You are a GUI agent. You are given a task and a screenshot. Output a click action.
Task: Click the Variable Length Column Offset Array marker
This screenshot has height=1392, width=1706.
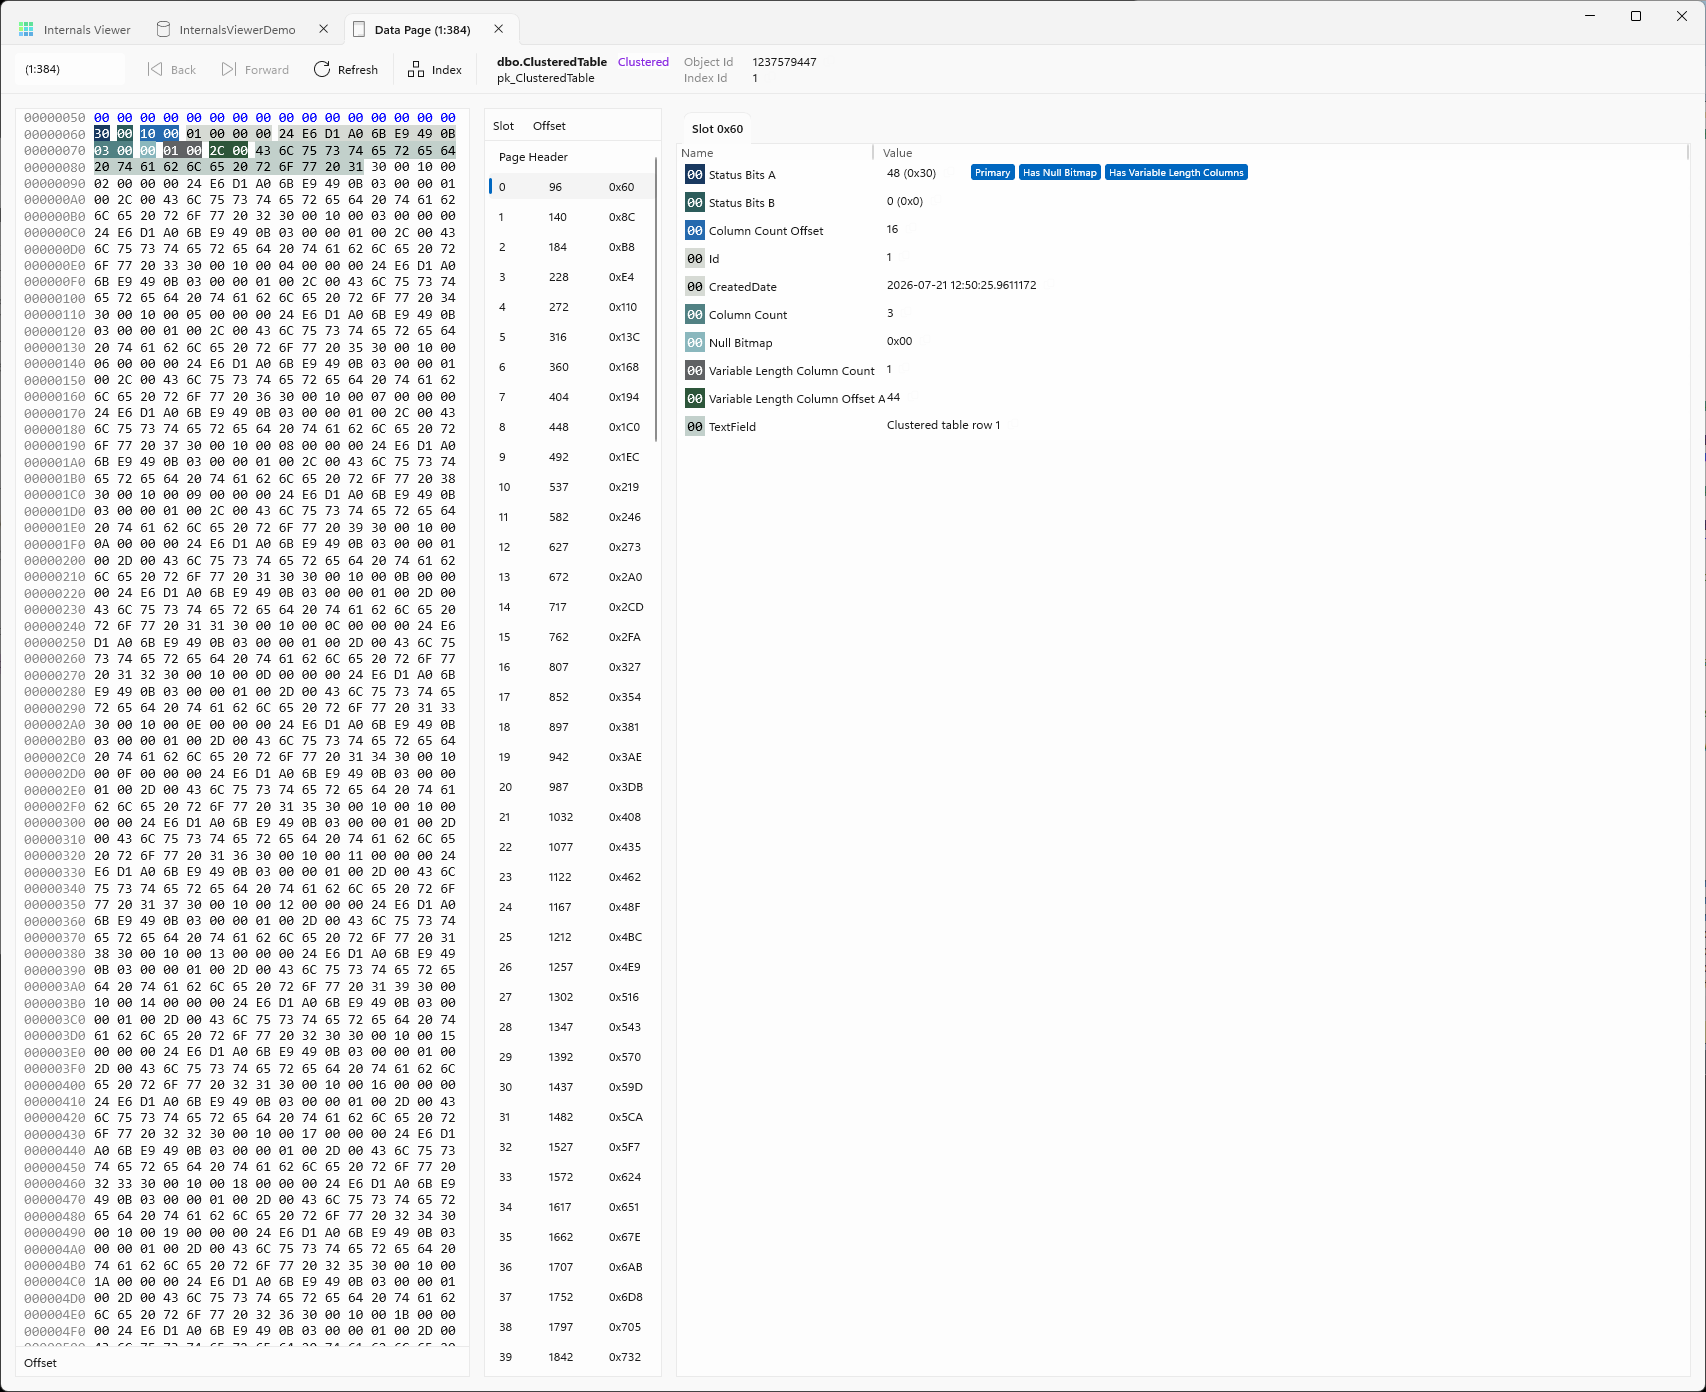pyautogui.click(x=695, y=399)
